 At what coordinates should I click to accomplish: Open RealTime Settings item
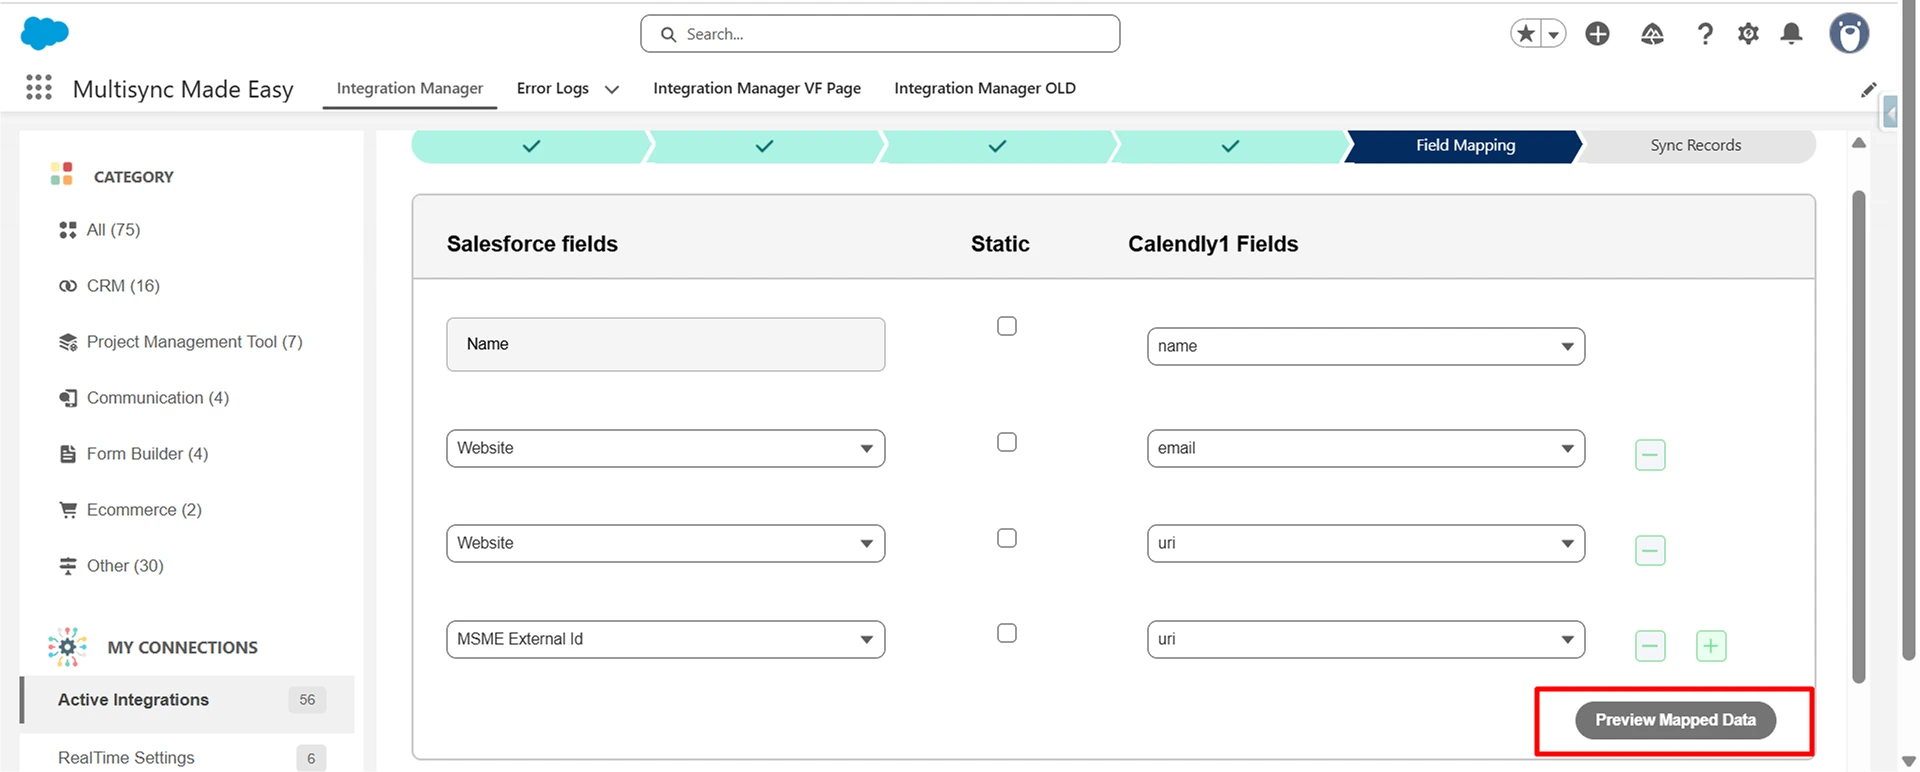point(187,758)
